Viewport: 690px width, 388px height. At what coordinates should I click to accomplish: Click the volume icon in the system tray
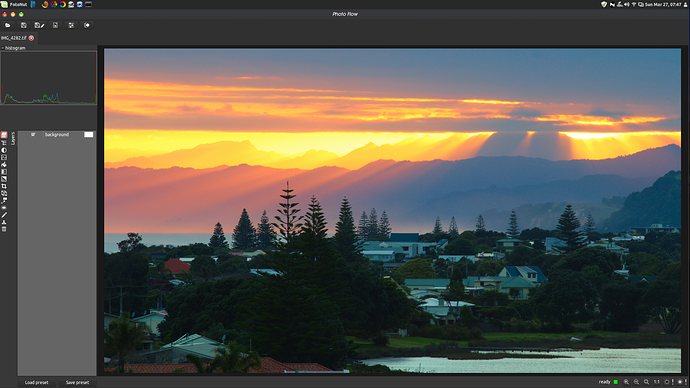point(626,4)
